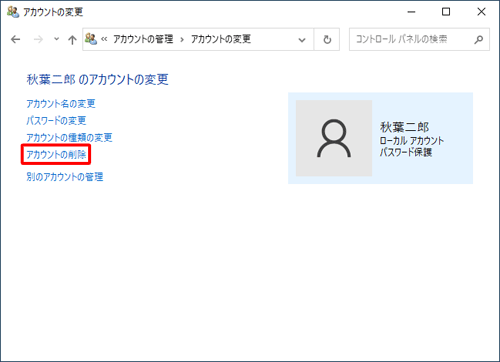Maximize the アカウントの変更 window

tap(446, 12)
